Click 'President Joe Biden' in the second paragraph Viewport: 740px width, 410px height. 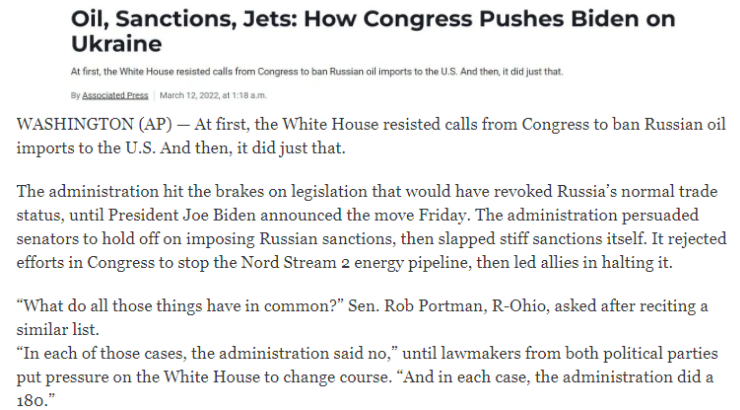[182, 215]
